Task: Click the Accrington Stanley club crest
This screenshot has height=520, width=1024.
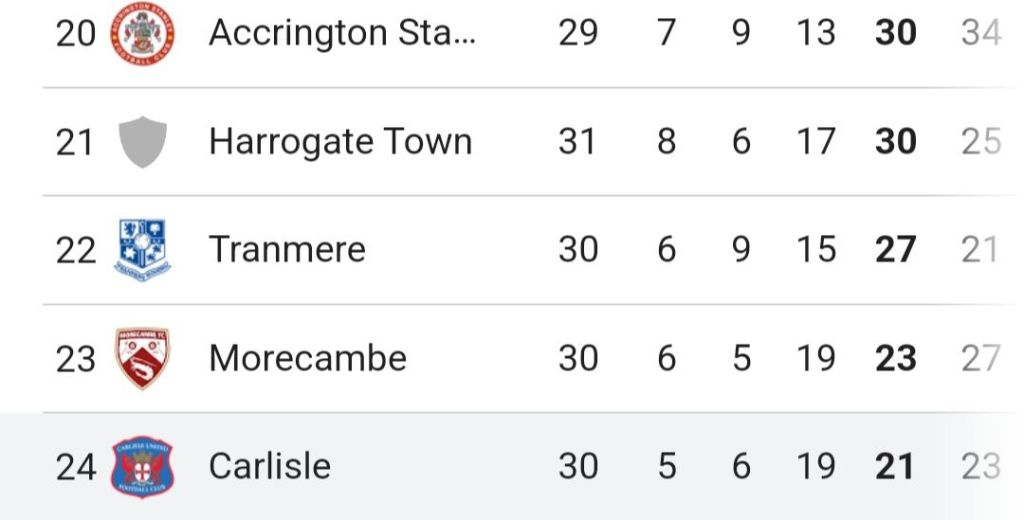Action: pyautogui.click(x=143, y=34)
